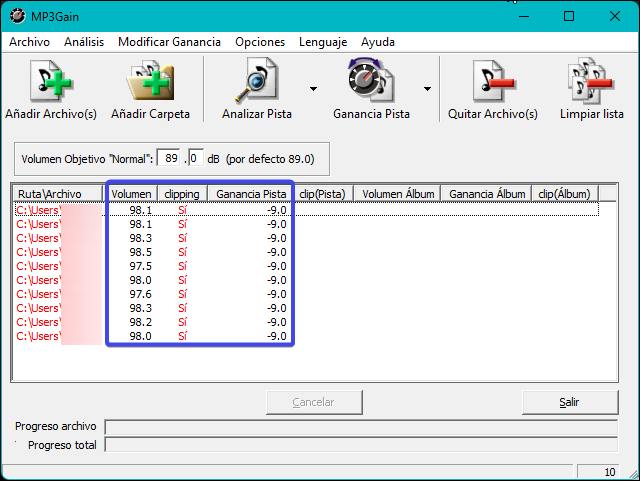Open the Análisis menu
The image size is (640, 481).
coord(84,42)
